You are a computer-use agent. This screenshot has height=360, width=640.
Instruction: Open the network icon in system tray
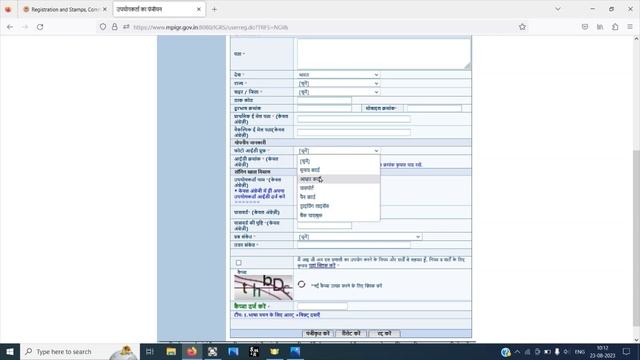(527, 351)
